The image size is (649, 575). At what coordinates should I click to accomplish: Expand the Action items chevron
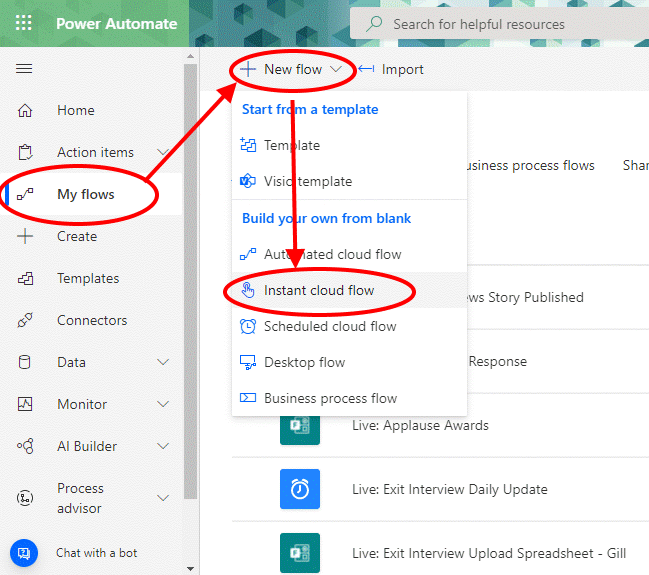(163, 152)
